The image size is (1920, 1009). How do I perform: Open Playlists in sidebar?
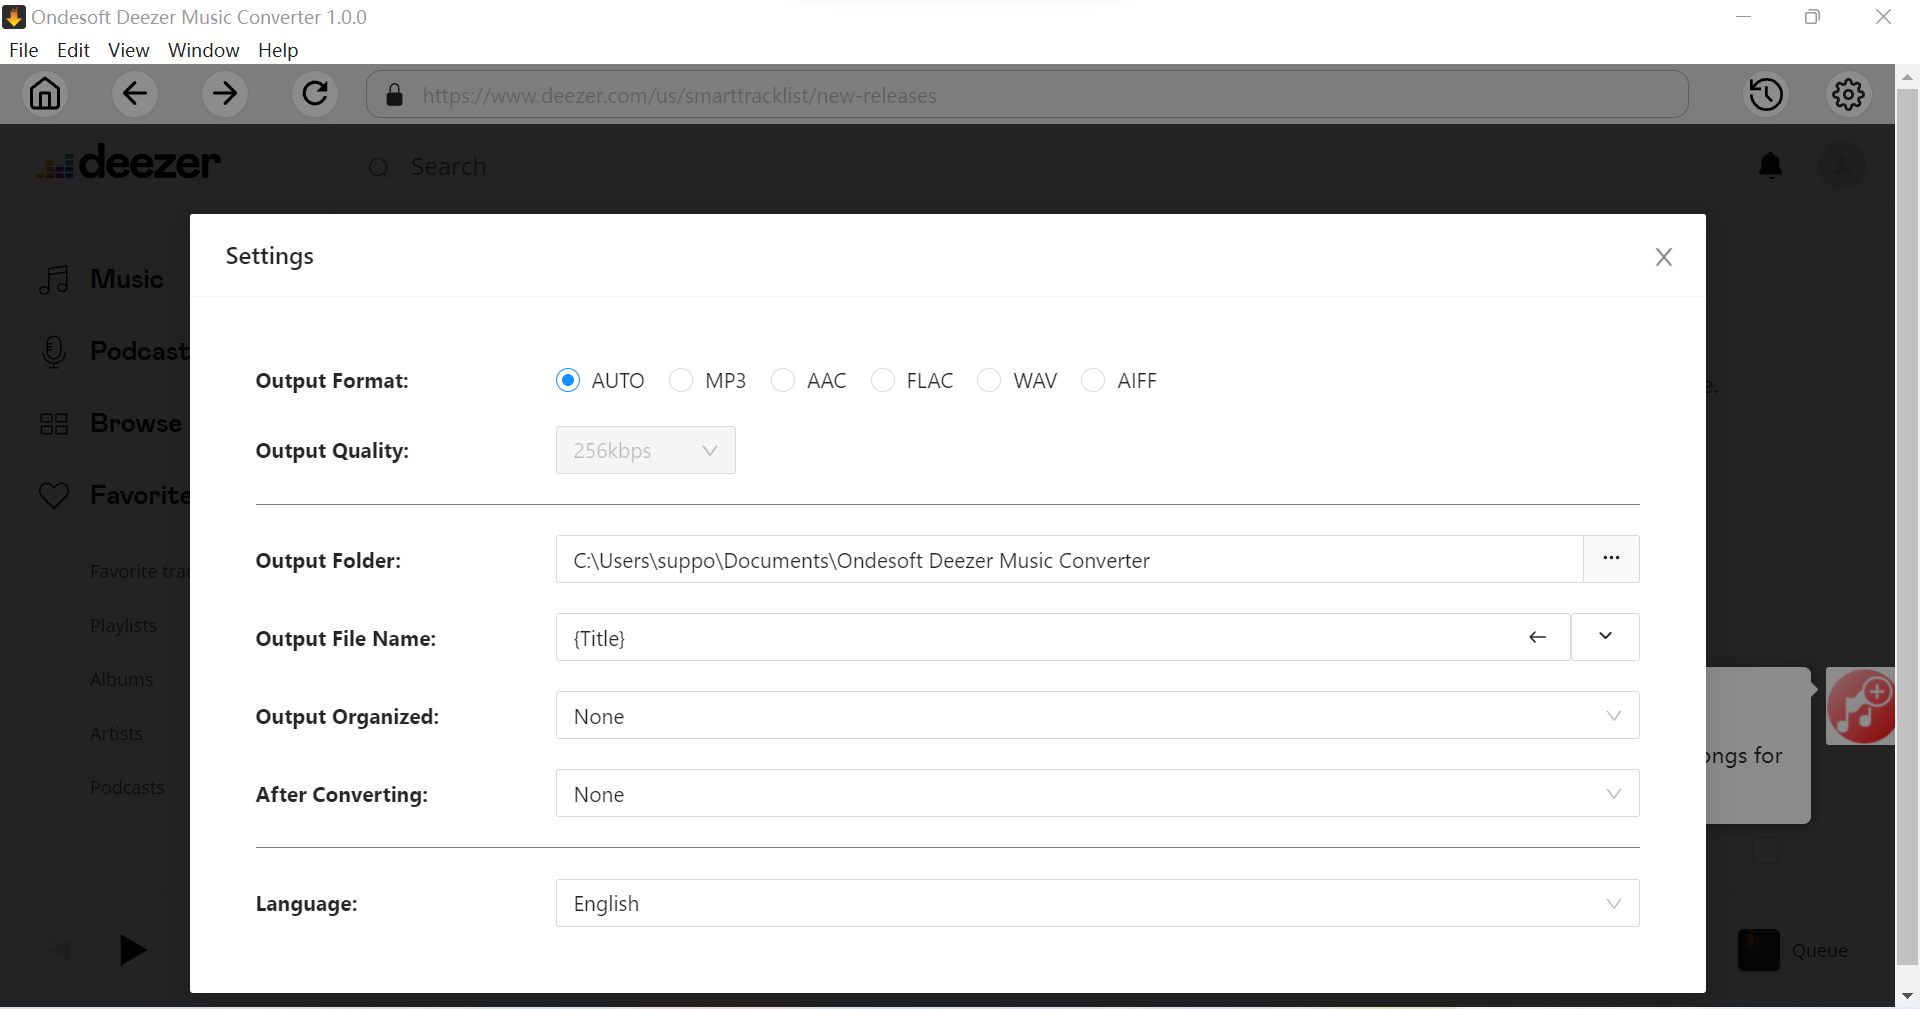point(123,625)
